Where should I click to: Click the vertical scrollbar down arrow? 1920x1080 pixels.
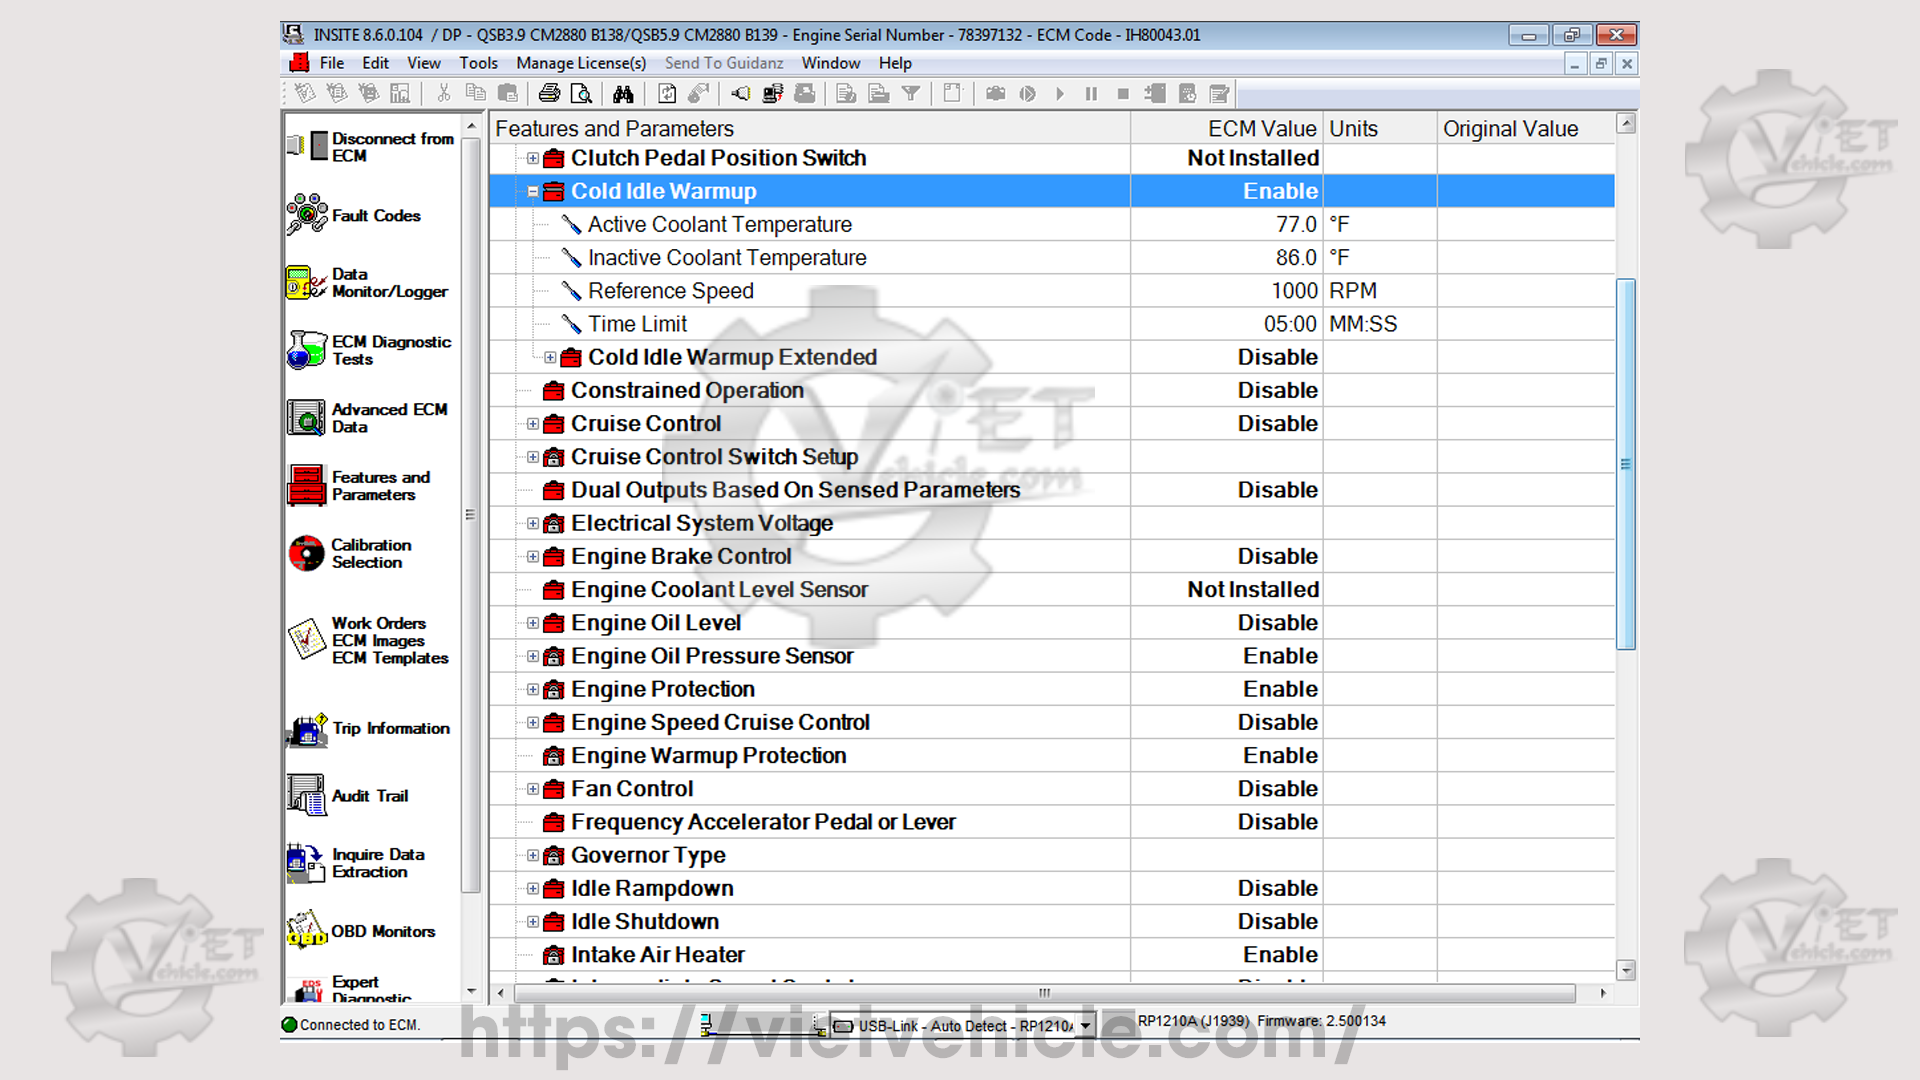pos(1626,970)
